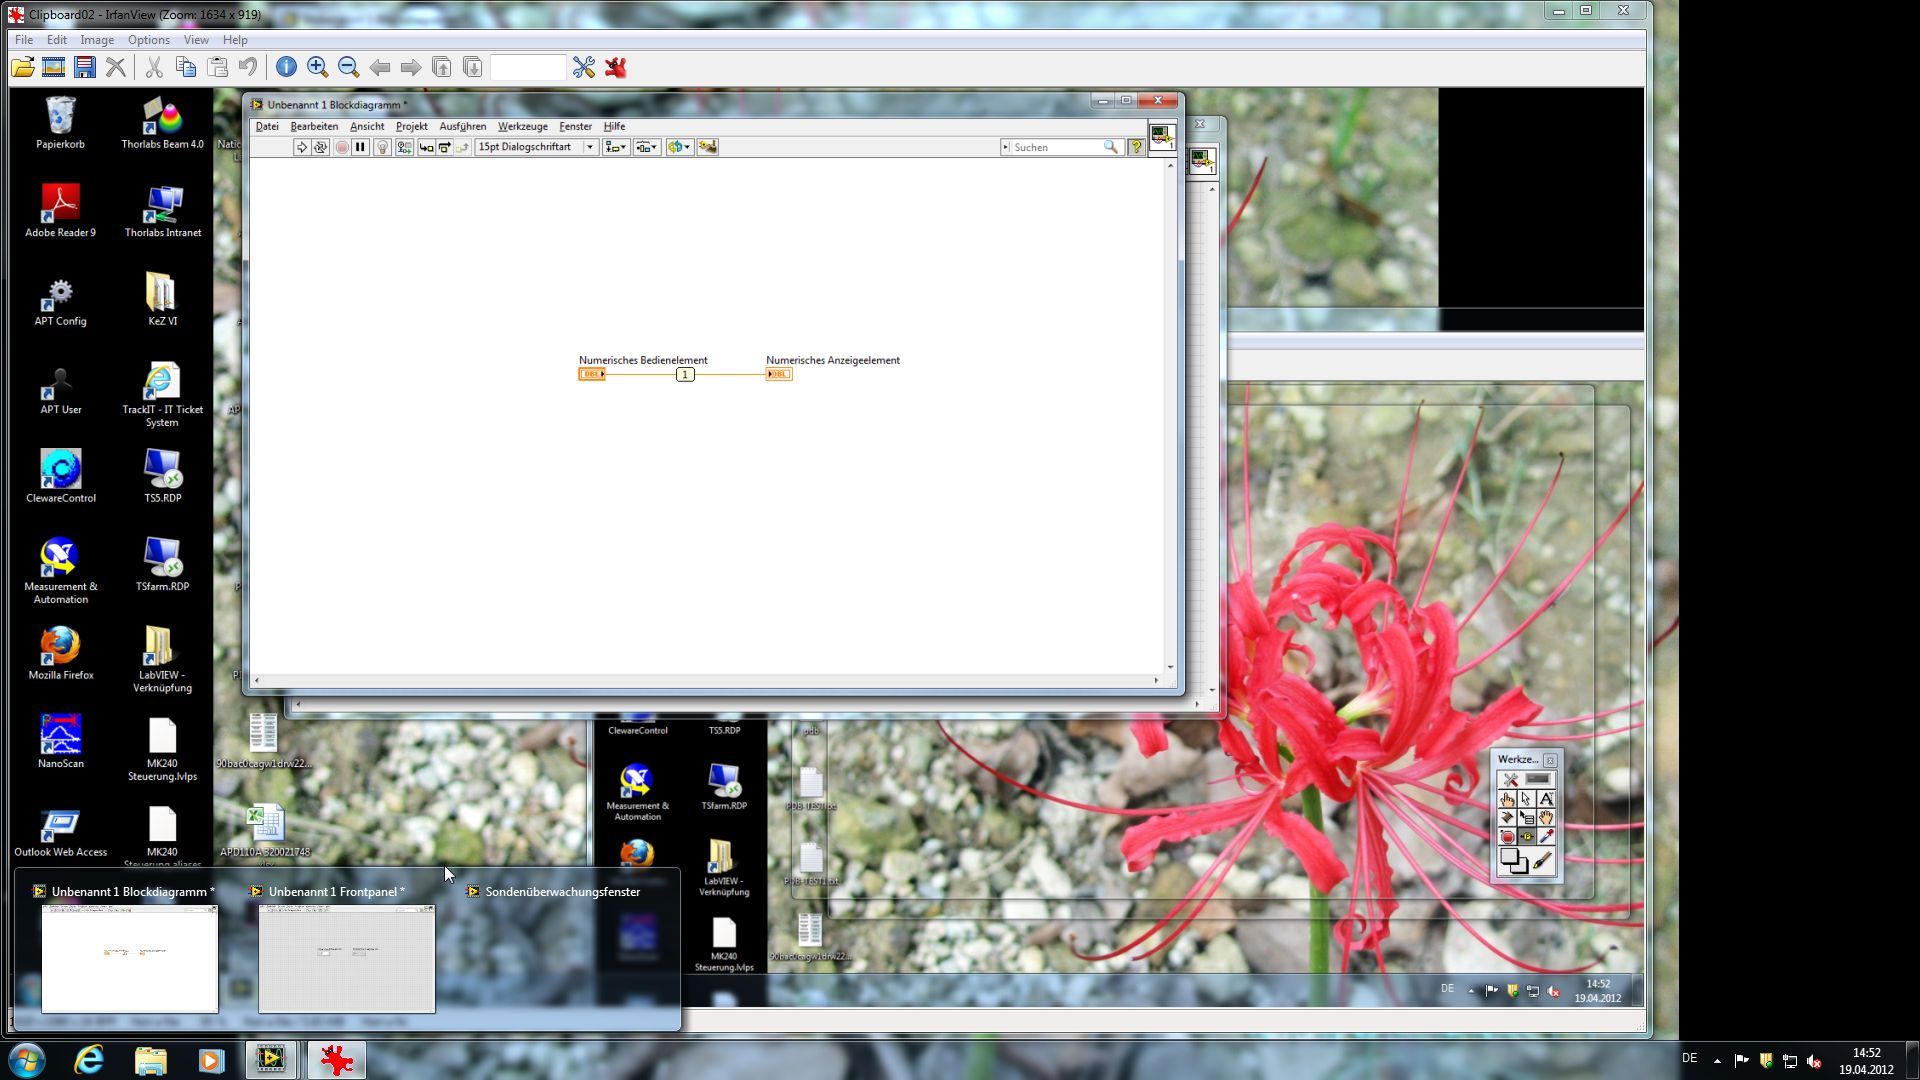Open the View menu in IrfanView
This screenshot has height=1080, width=1920.
click(196, 40)
